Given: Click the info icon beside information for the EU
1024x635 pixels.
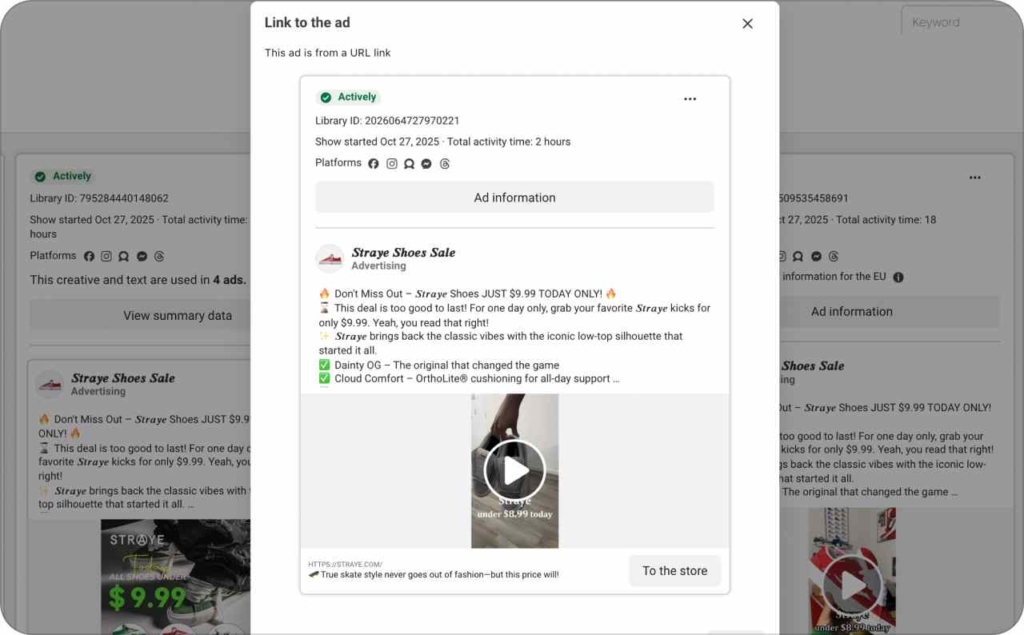Looking at the screenshot, I should click(x=898, y=277).
